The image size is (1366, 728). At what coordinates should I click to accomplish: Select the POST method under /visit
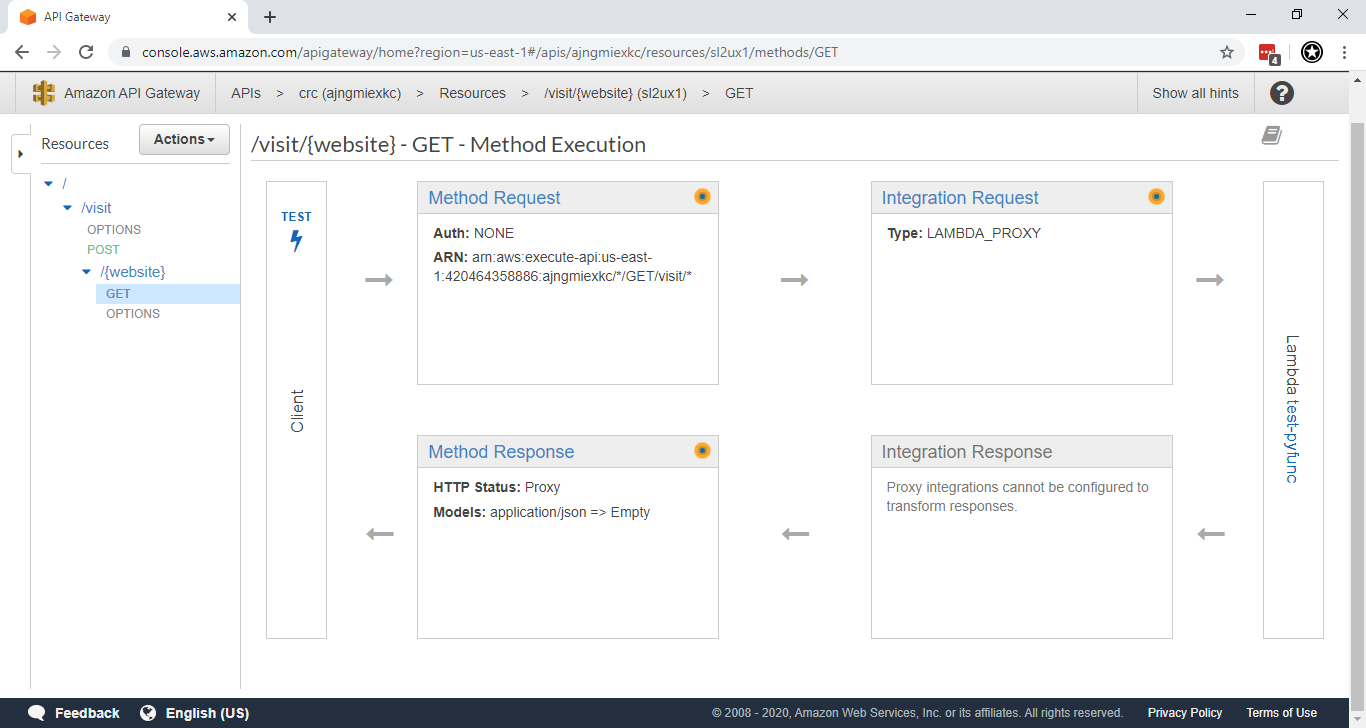[103, 250]
